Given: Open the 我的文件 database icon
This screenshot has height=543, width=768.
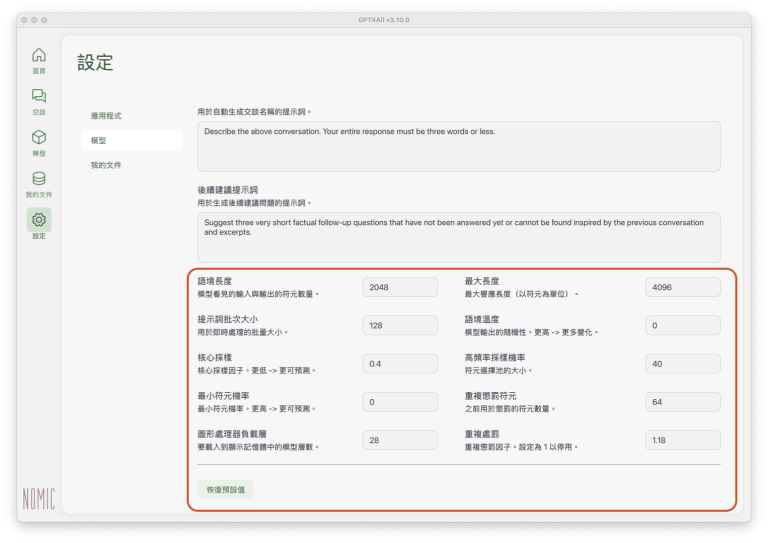Looking at the screenshot, I should 38,179.
